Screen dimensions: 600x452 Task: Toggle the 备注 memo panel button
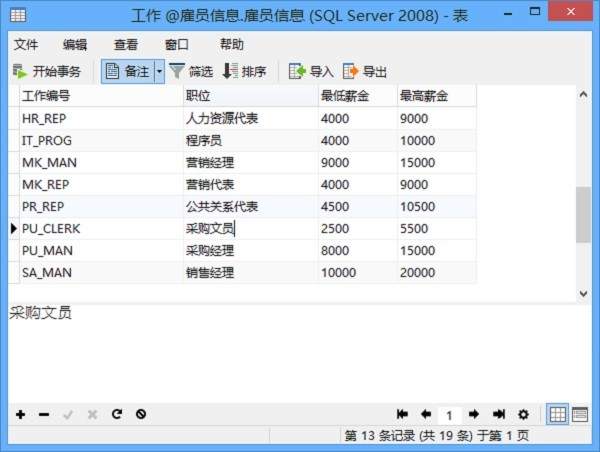coord(127,71)
